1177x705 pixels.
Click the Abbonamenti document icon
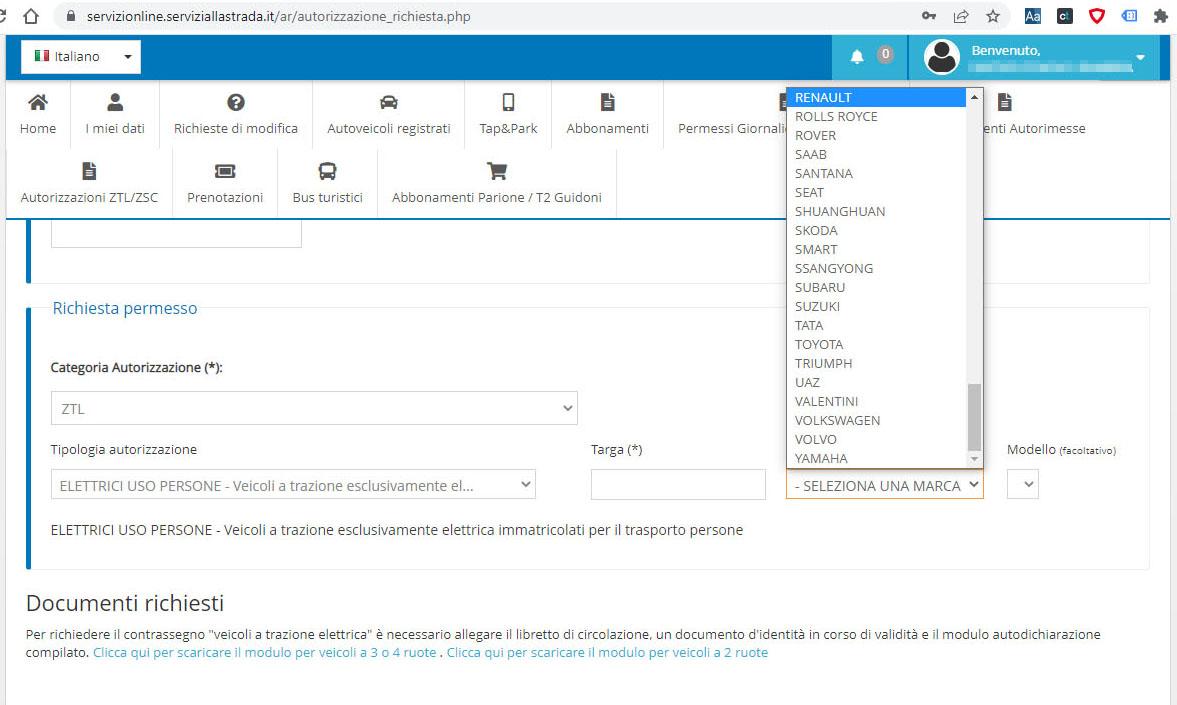(x=607, y=102)
